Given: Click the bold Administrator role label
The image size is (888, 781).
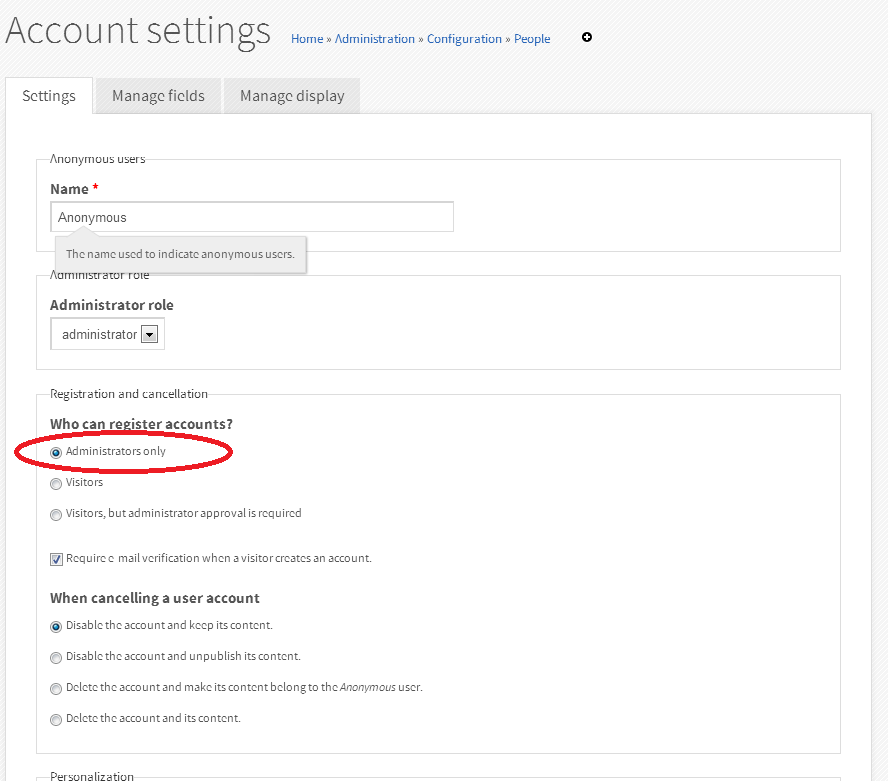Looking at the screenshot, I should pyautogui.click(x=112, y=305).
